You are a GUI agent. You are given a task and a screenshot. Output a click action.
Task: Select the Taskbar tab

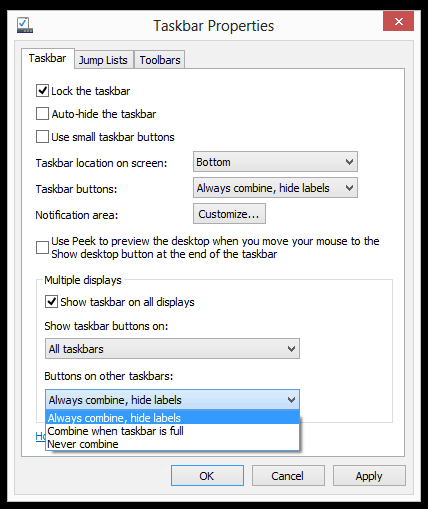[47, 58]
